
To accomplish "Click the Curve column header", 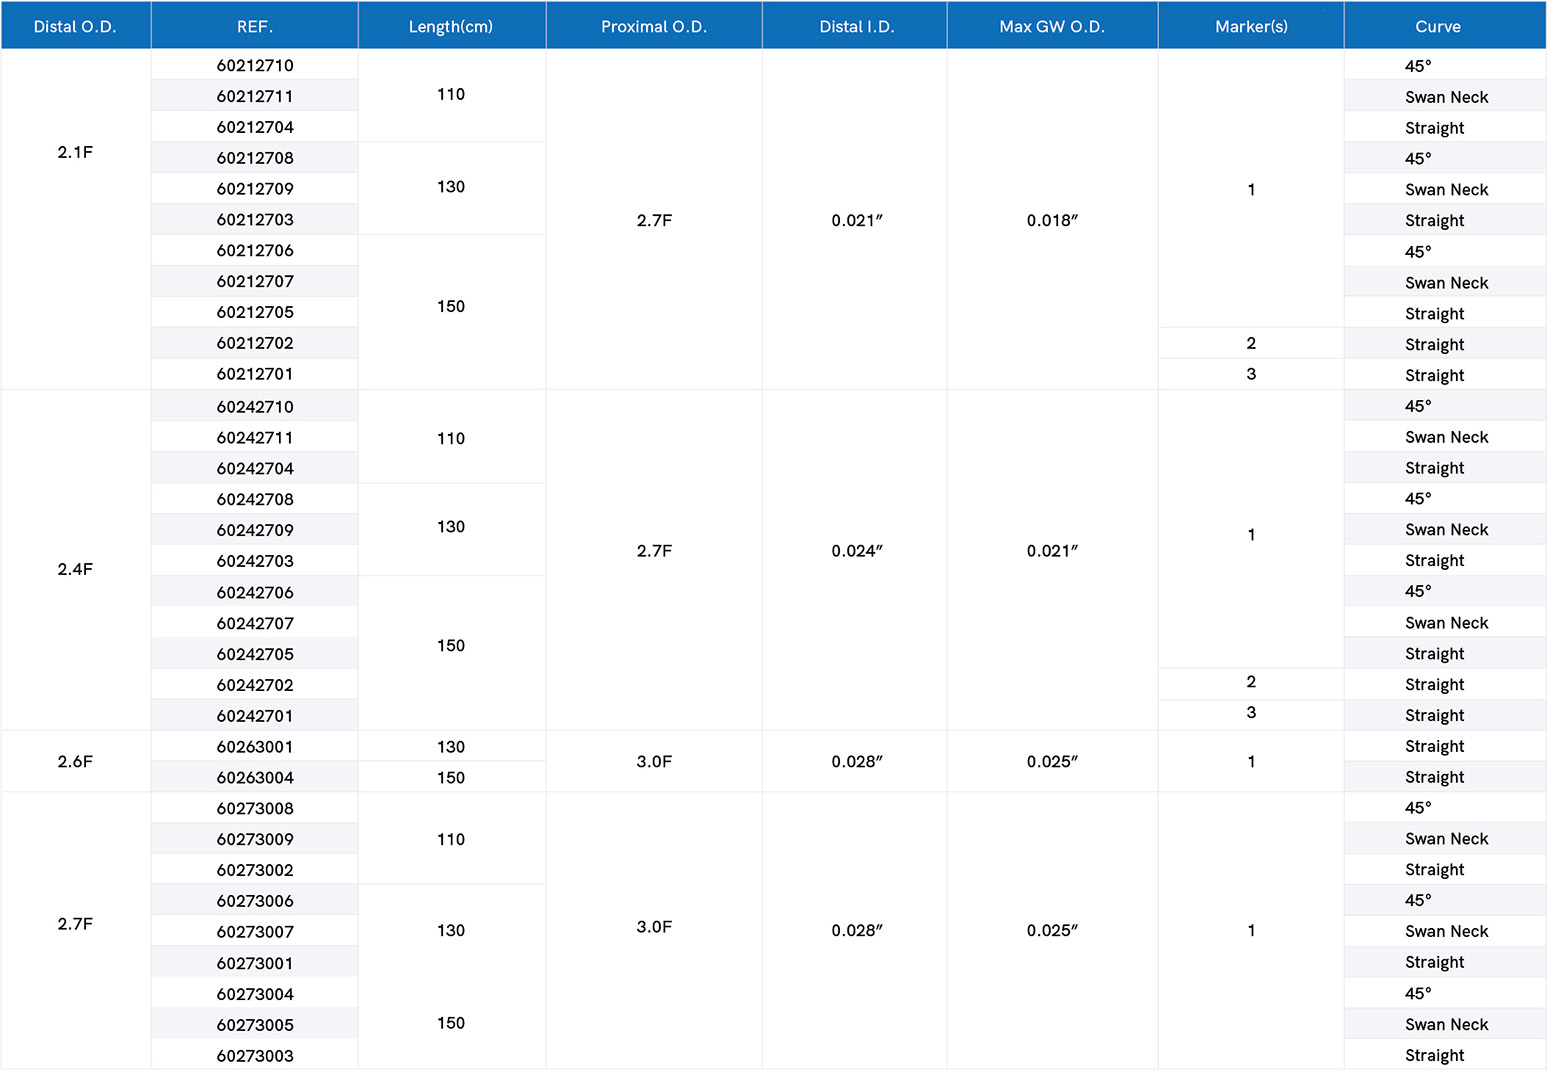I will tap(1445, 26).
